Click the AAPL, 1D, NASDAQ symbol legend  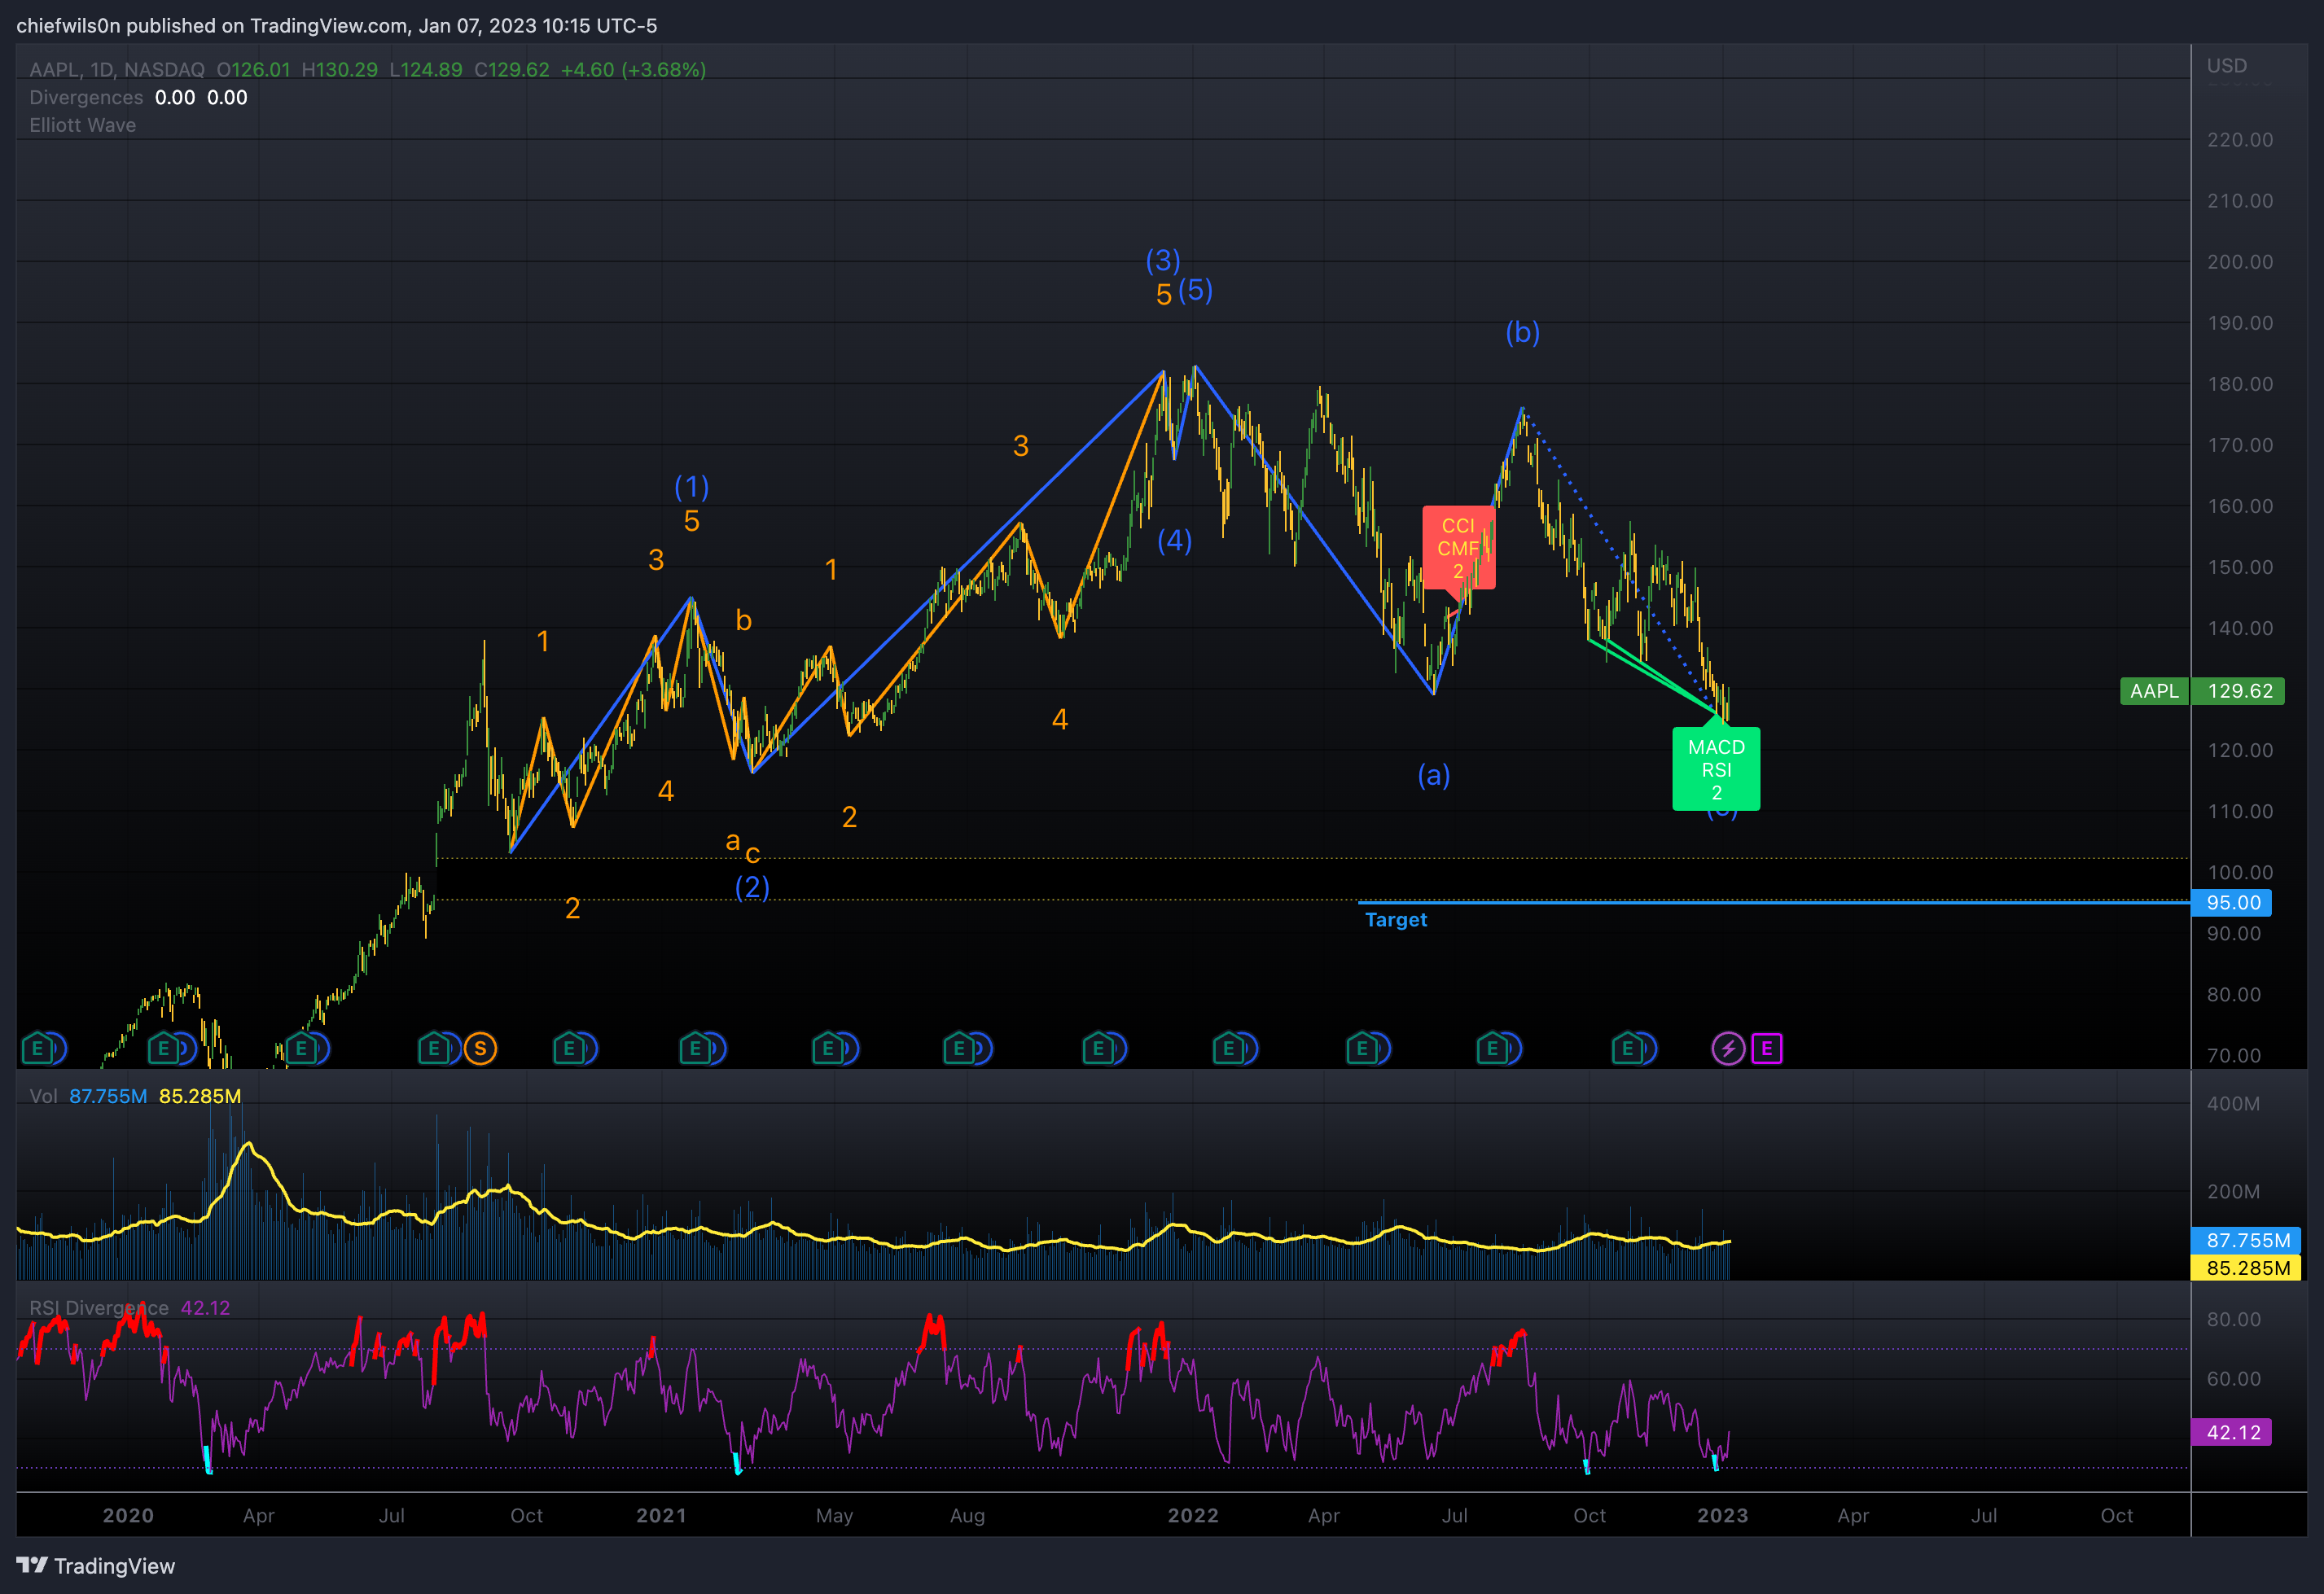click(x=117, y=70)
